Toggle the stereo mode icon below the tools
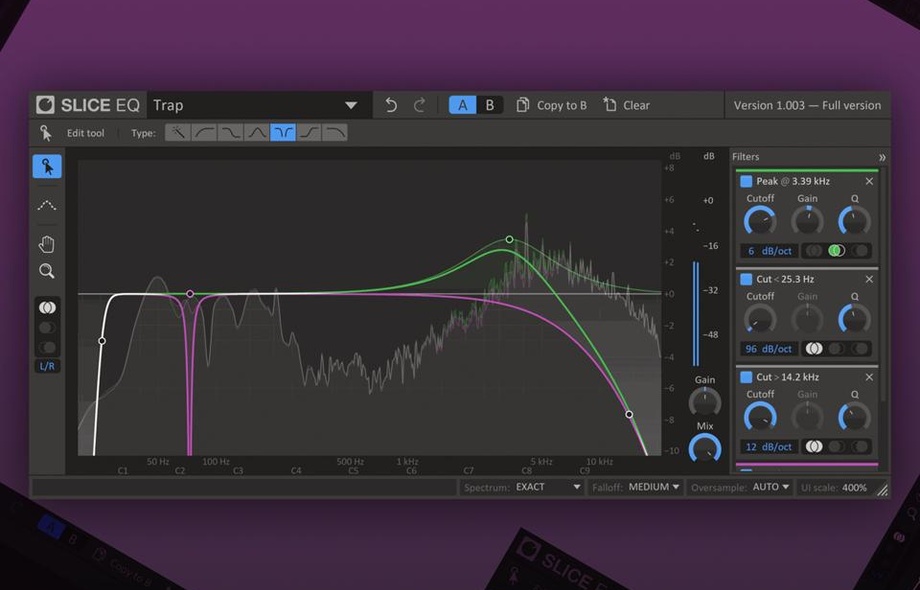The height and width of the screenshot is (590, 920). coord(47,307)
